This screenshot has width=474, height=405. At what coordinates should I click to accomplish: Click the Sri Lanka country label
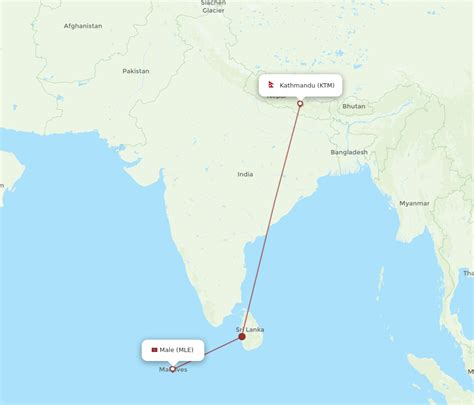[x=250, y=330]
